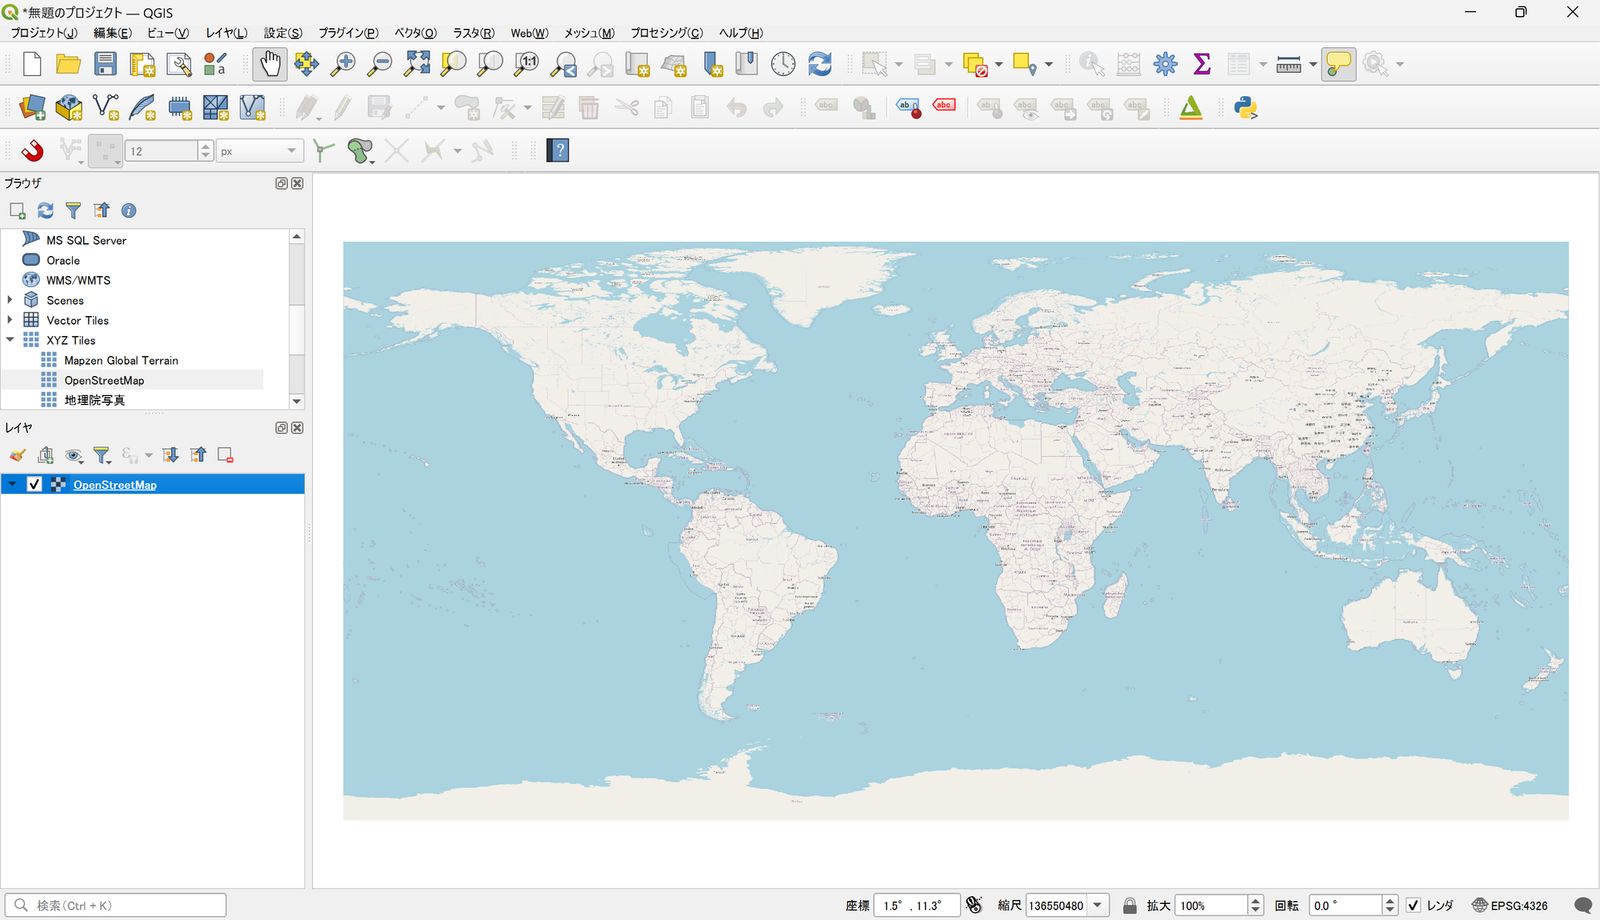This screenshot has height=920, width=1600.
Task: Open the プロジェクト menu
Action: [x=43, y=33]
